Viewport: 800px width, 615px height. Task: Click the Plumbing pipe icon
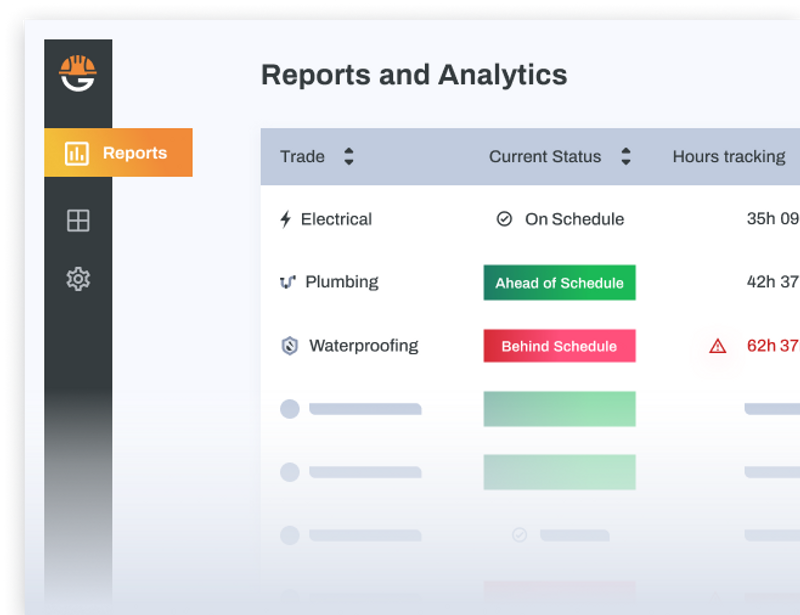click(288, 282)
